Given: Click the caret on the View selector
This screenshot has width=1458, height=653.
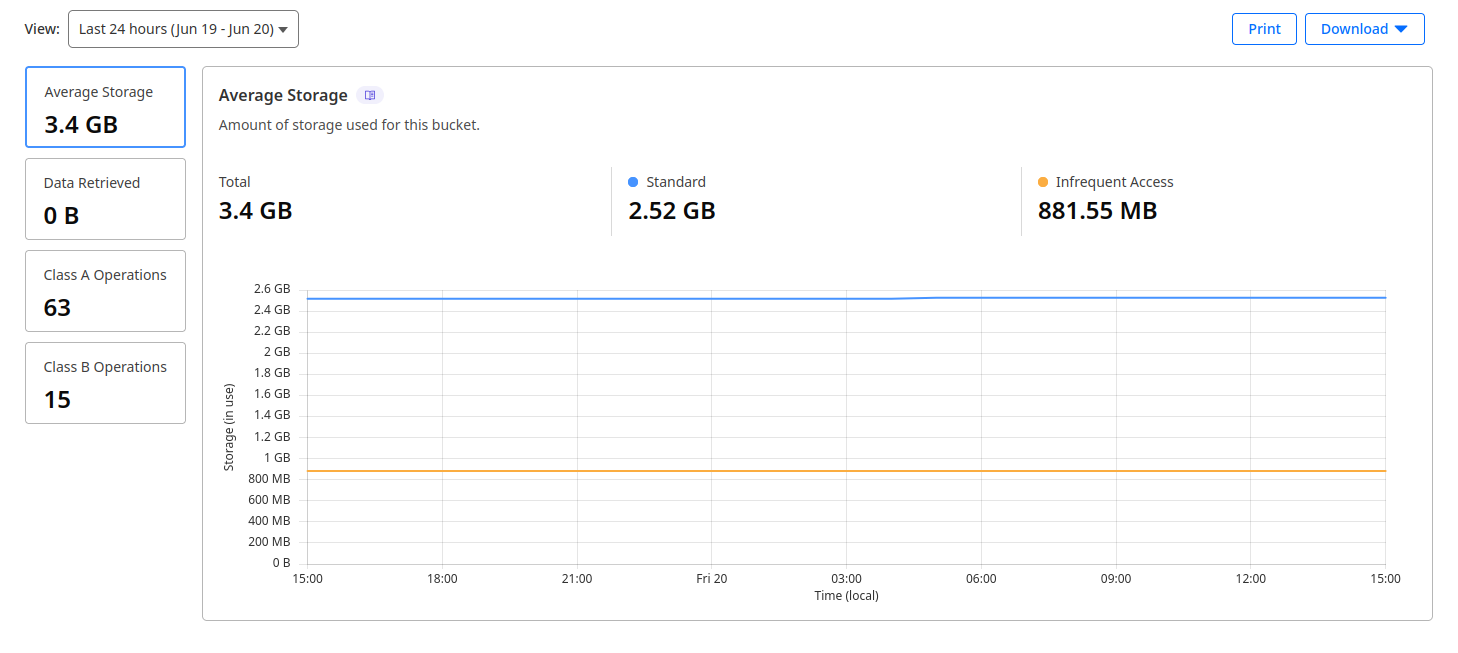Looking at the screenshot, I should point(283,28).
